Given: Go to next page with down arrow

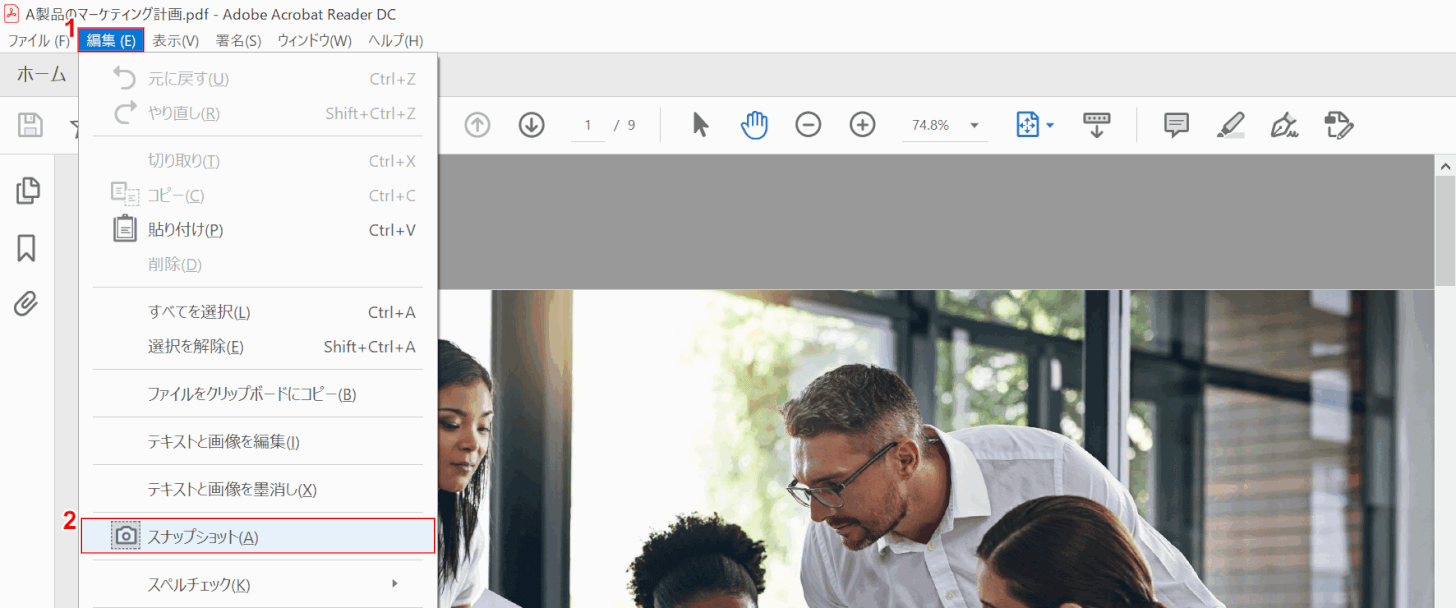Looking at the screenshot, I should pos(531,125).
